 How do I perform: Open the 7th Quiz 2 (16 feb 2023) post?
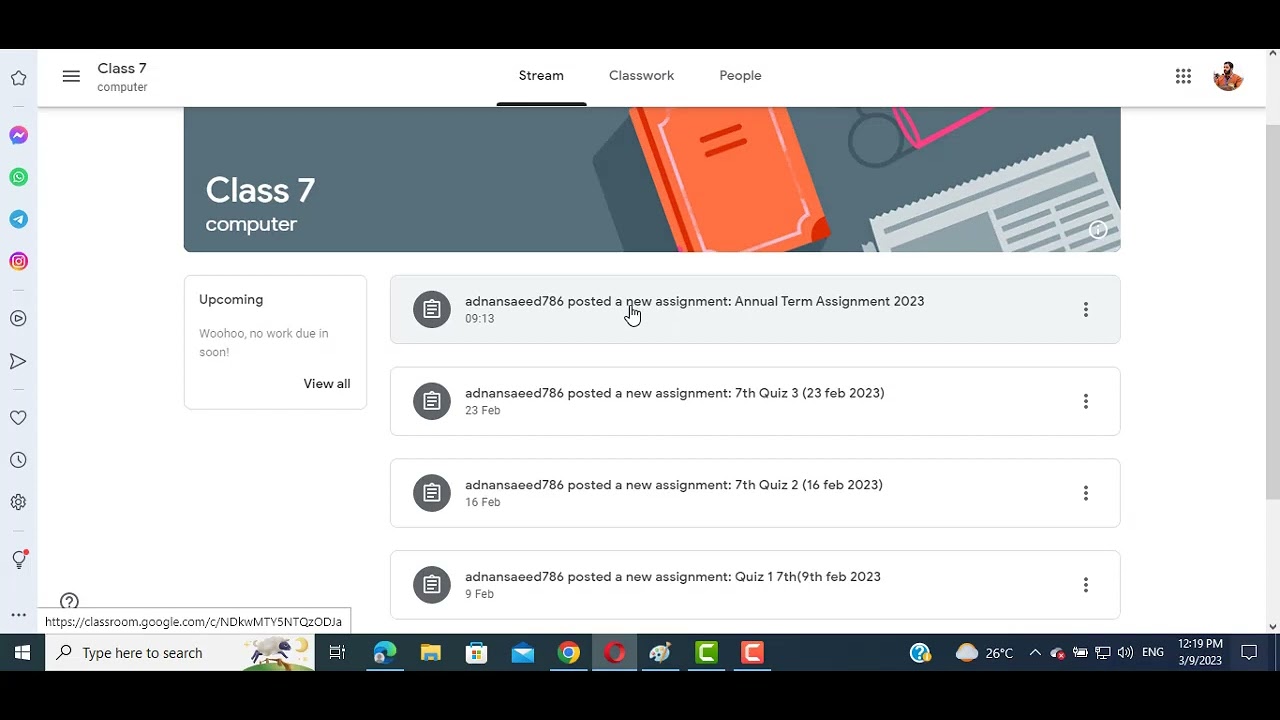click(755, 493)
